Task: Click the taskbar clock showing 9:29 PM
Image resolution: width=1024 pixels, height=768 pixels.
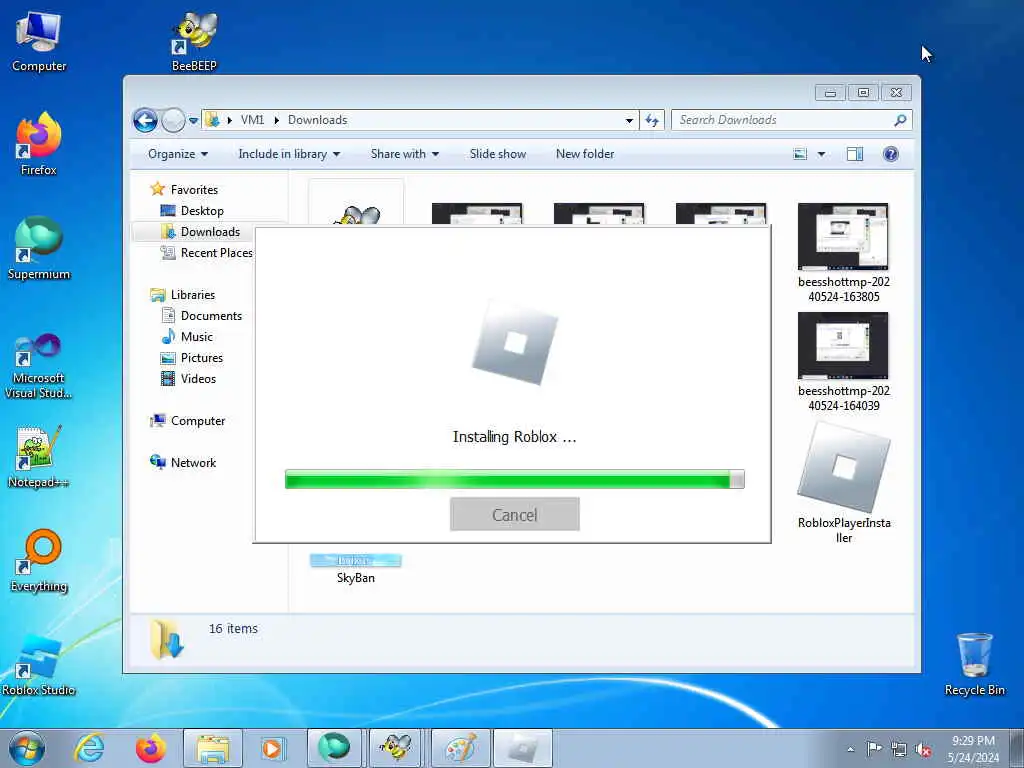Action: pos(973,749)
